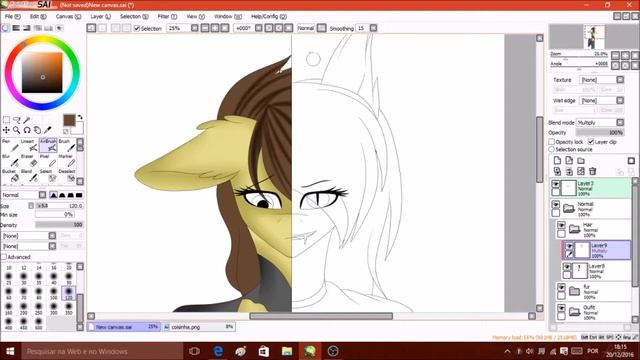Enable the Opacity lock checkbox
Screen dimensions: 640x360
pos(551,142)
